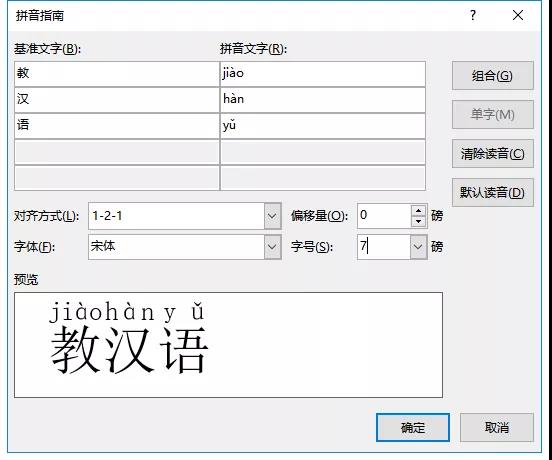The height and width of the screenshot is (460, 552).
Task: Click the 单字(M) button
Action: coord(493,114)
